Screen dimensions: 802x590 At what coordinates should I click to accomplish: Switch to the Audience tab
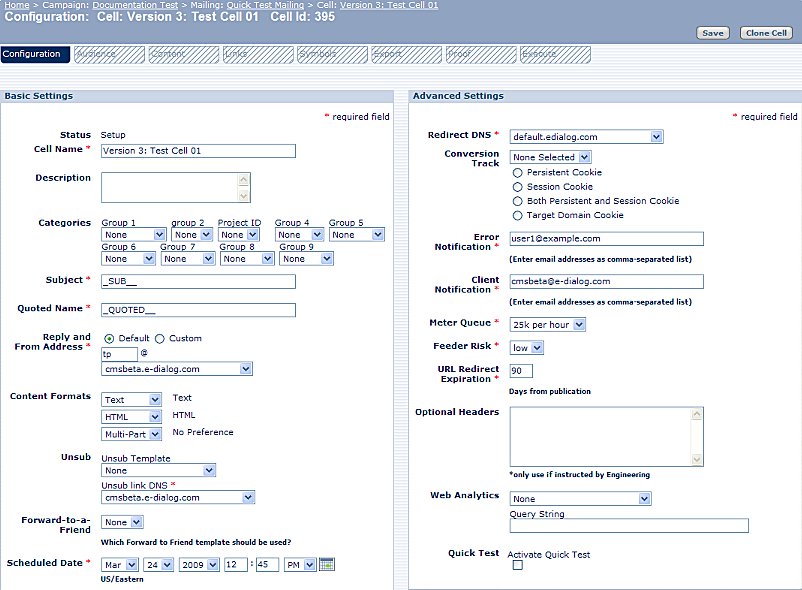click(108, 54)
